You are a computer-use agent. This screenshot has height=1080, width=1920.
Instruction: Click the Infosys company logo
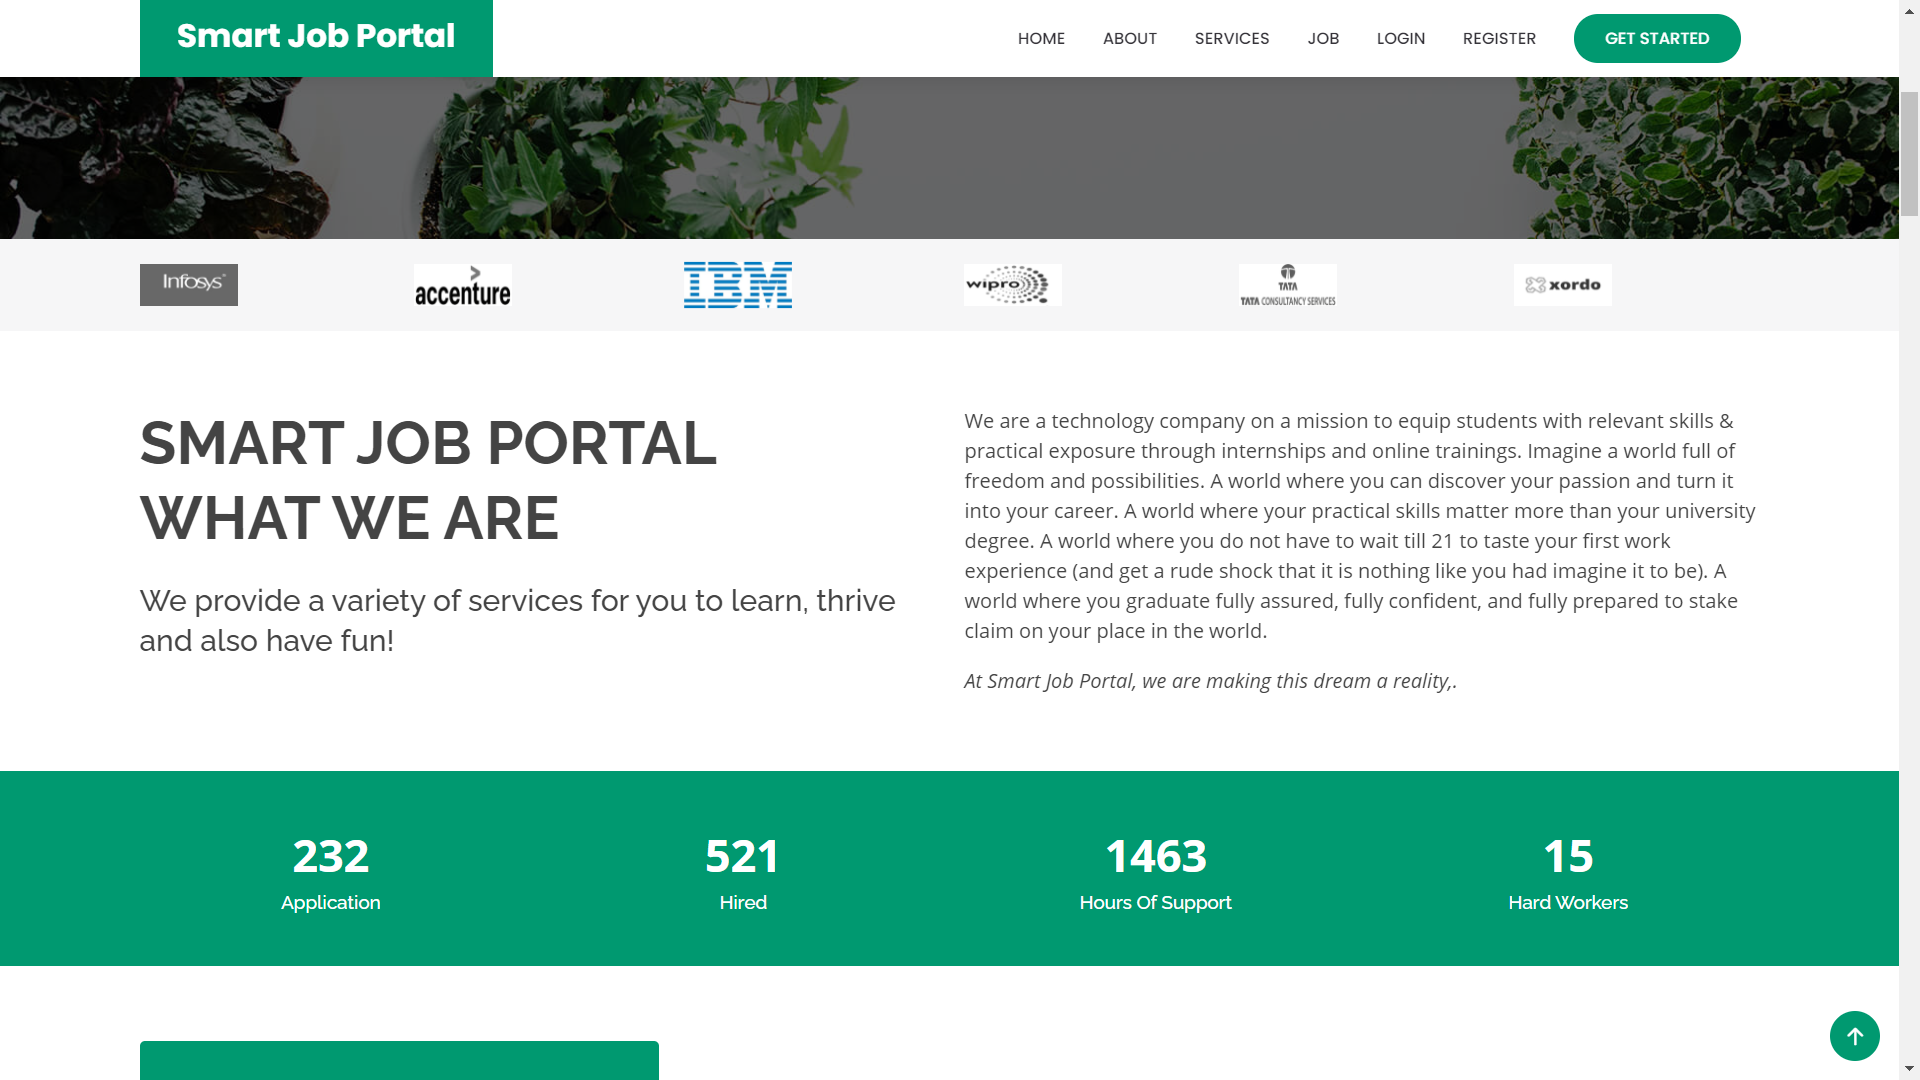tap(188, 284)
